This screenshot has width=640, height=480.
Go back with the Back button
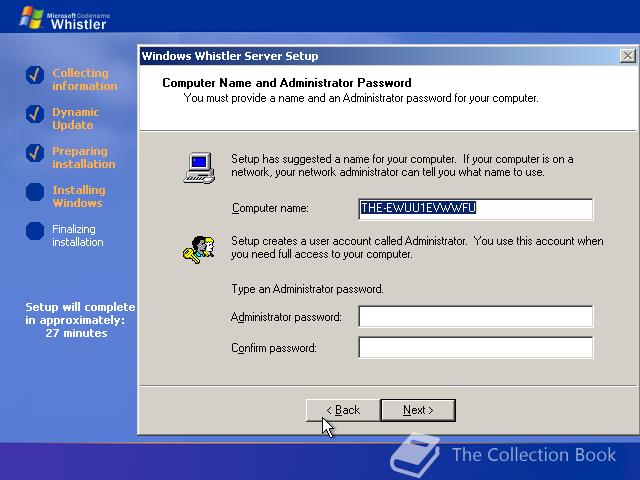[x=343, y=410]
